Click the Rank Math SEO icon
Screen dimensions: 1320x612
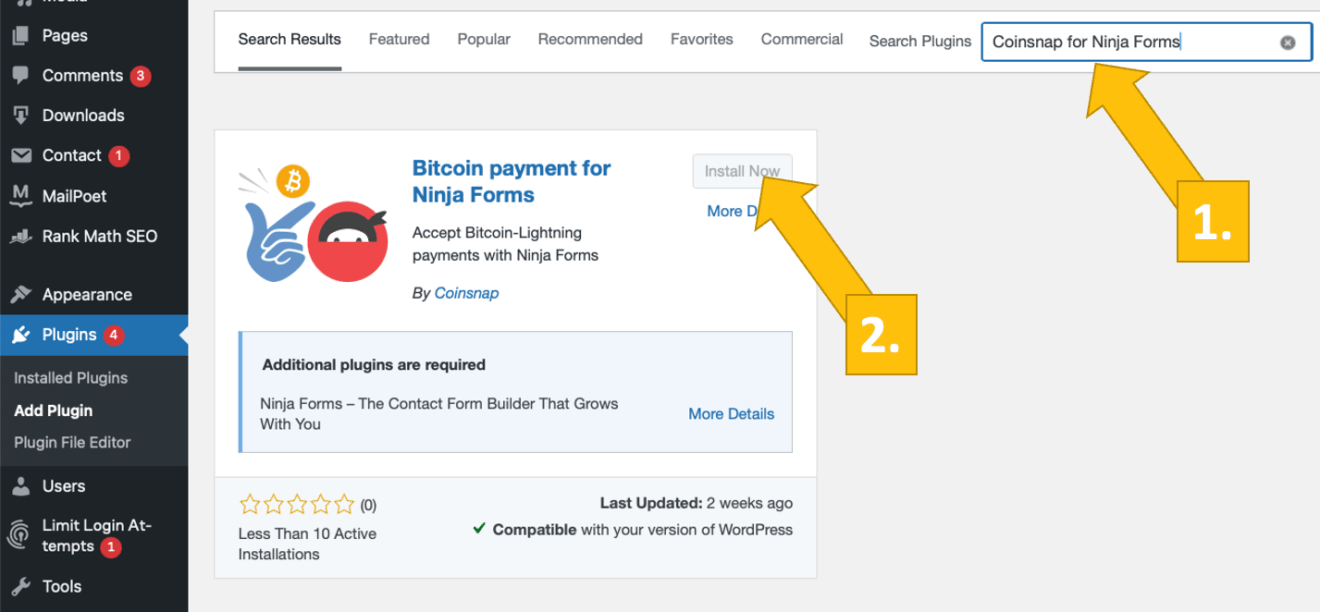pyautogui.click(x=20, y=237)
